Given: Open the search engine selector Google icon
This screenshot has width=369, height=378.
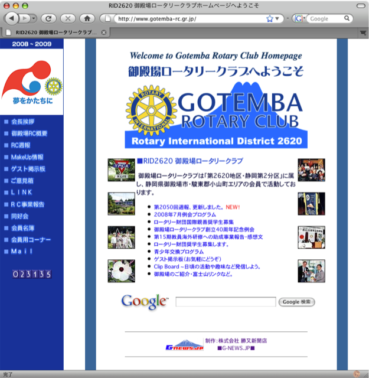Looking at the screenshot, I should click(x=299, y=19).
